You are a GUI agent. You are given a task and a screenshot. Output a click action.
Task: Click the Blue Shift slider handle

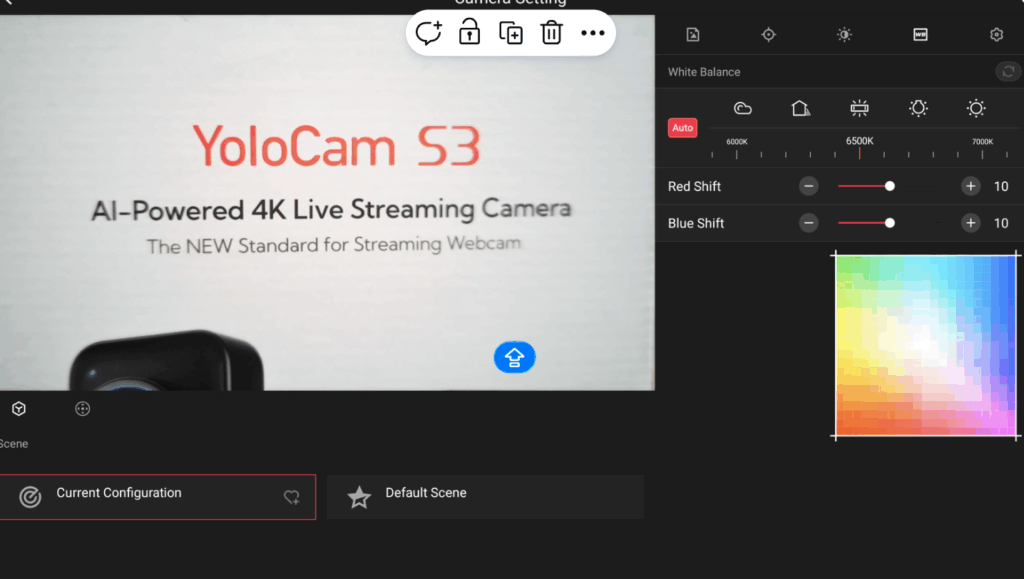pos(889,223)
